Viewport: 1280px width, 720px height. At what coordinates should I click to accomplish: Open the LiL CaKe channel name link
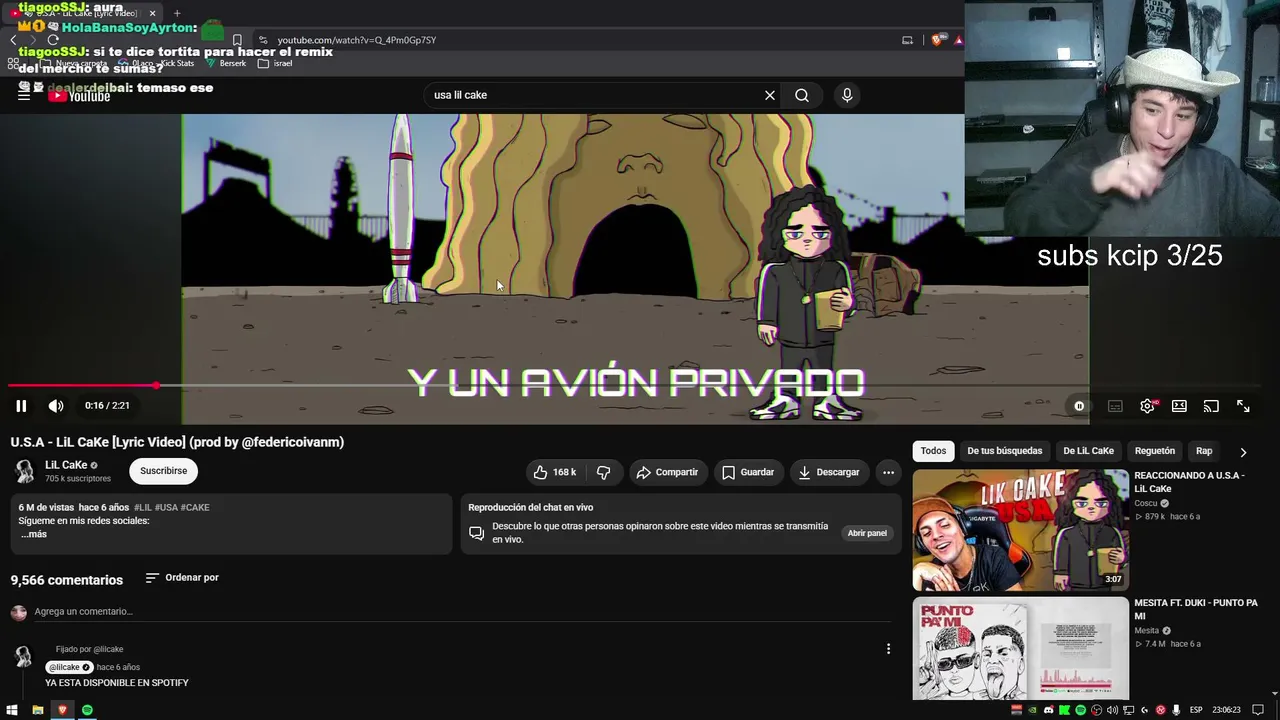pos(66,465)
